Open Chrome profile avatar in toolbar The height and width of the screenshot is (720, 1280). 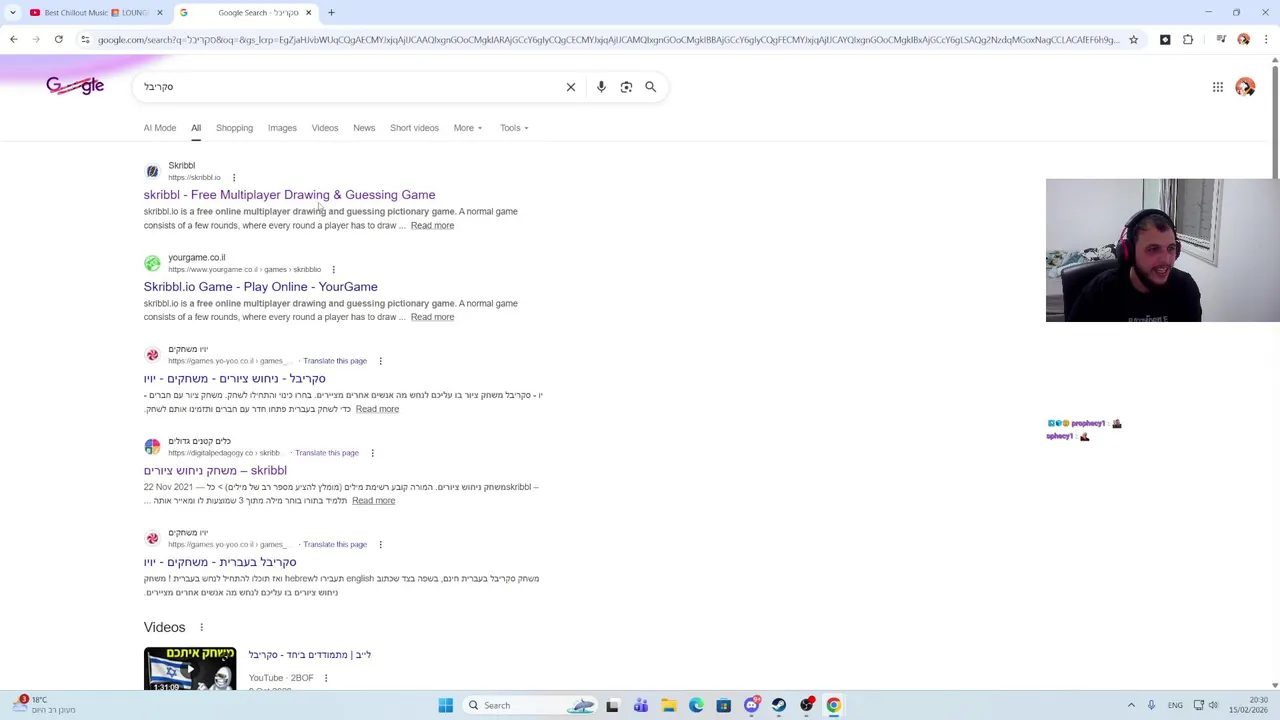tap(1243, 39)
